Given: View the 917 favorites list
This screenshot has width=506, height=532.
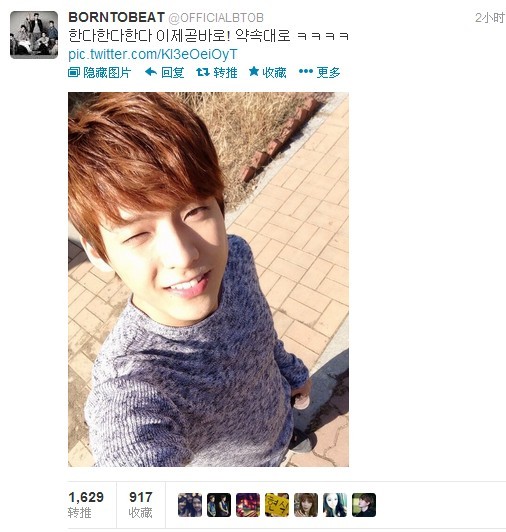Looking at the screenshot, I should tap(140, 505).
